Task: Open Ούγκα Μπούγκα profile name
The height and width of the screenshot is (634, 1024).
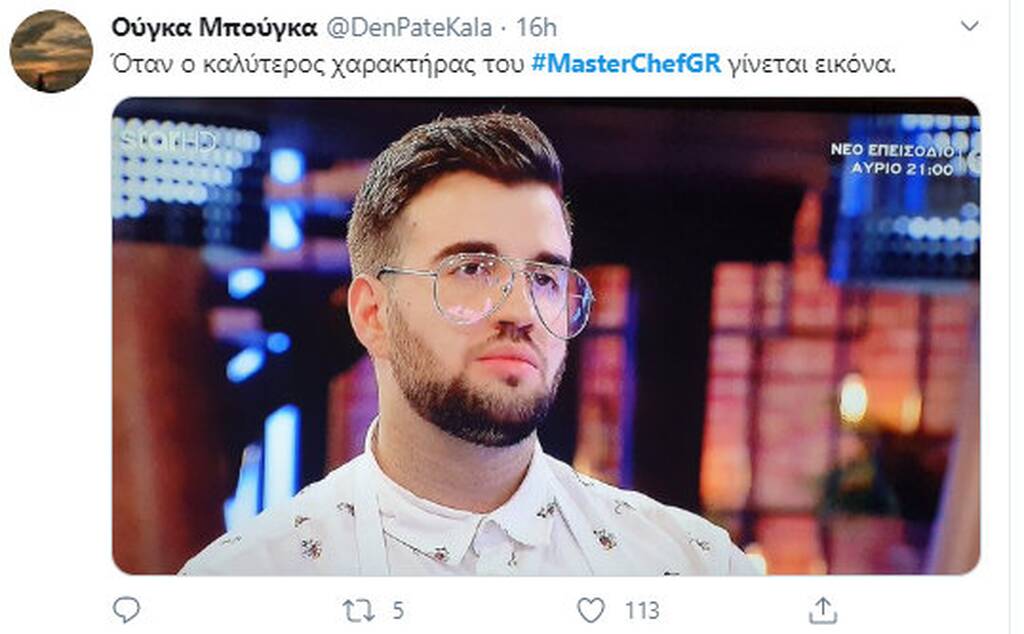Action: pyautogui.click(x=214, y=27)
